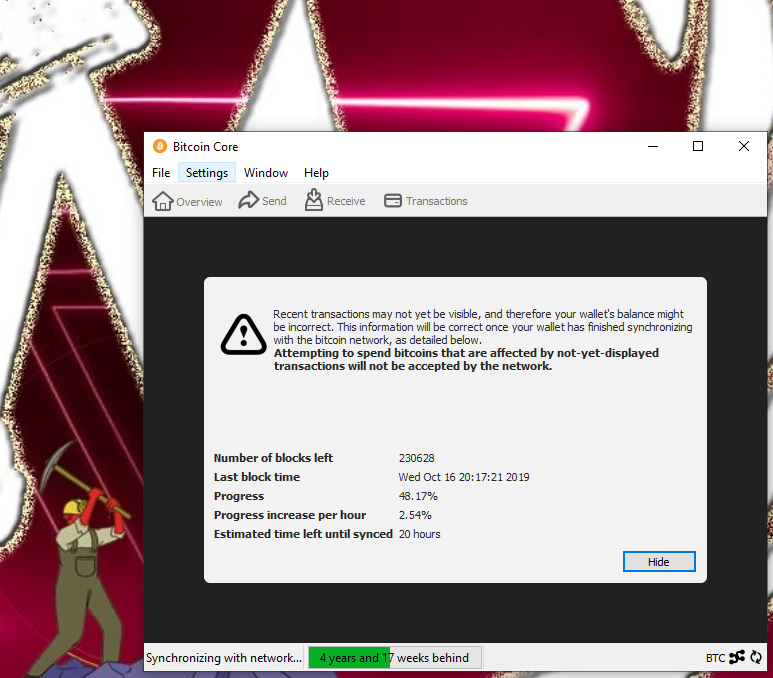Image resolution: width=773 pixels, height=678 pixels.
Task: Close the Bitcoin Core window
Action: (x=743, y=146)
